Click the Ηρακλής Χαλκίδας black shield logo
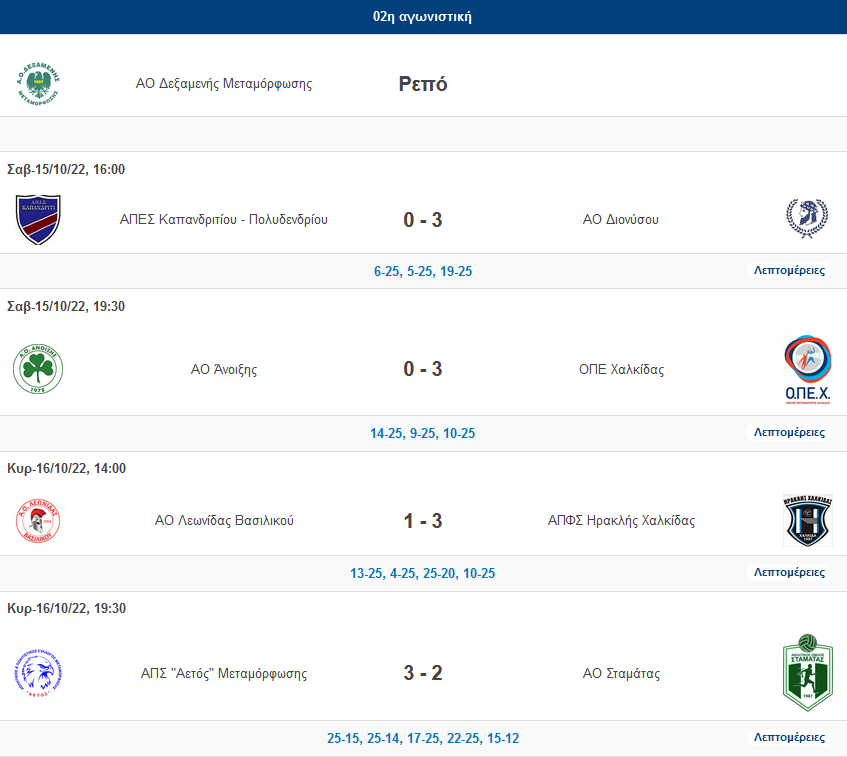847x757 pixels. [808, 520]
